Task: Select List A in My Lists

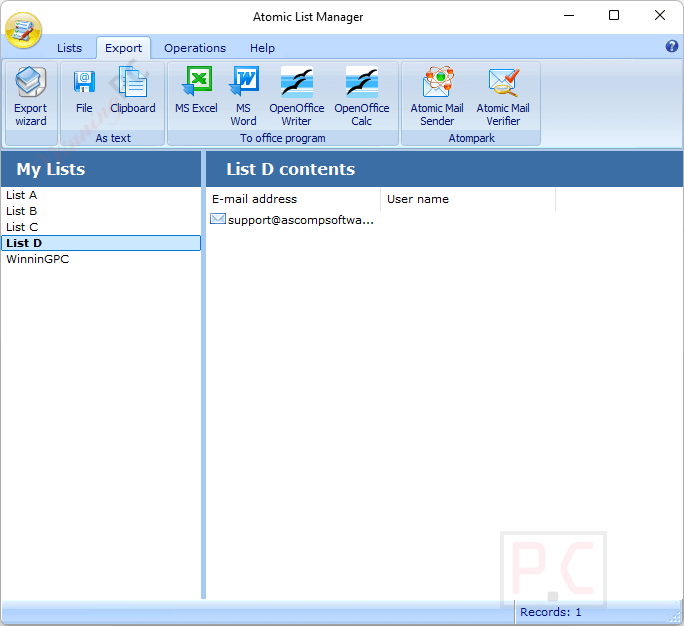Action: (x=101, y=195)
